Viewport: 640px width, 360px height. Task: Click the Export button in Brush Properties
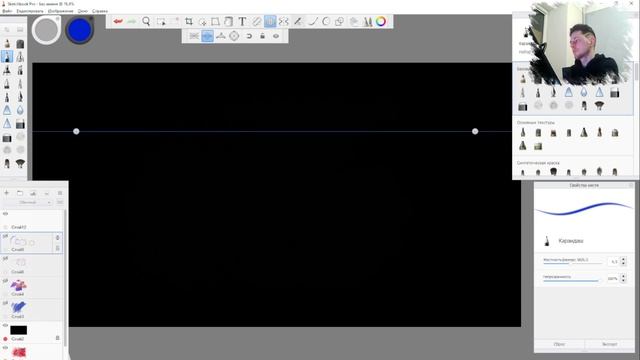point(609,344)
